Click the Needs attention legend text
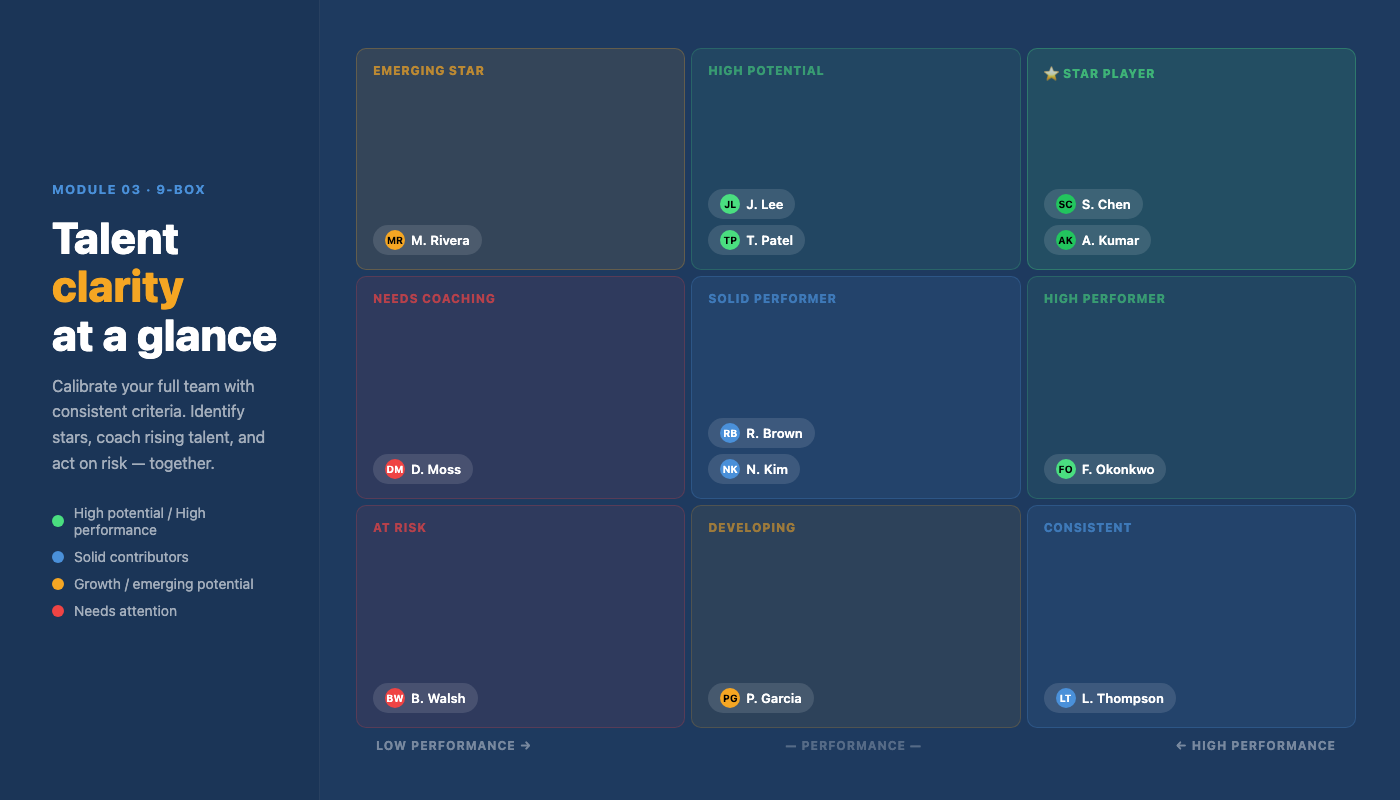 [x=125, y=611]
